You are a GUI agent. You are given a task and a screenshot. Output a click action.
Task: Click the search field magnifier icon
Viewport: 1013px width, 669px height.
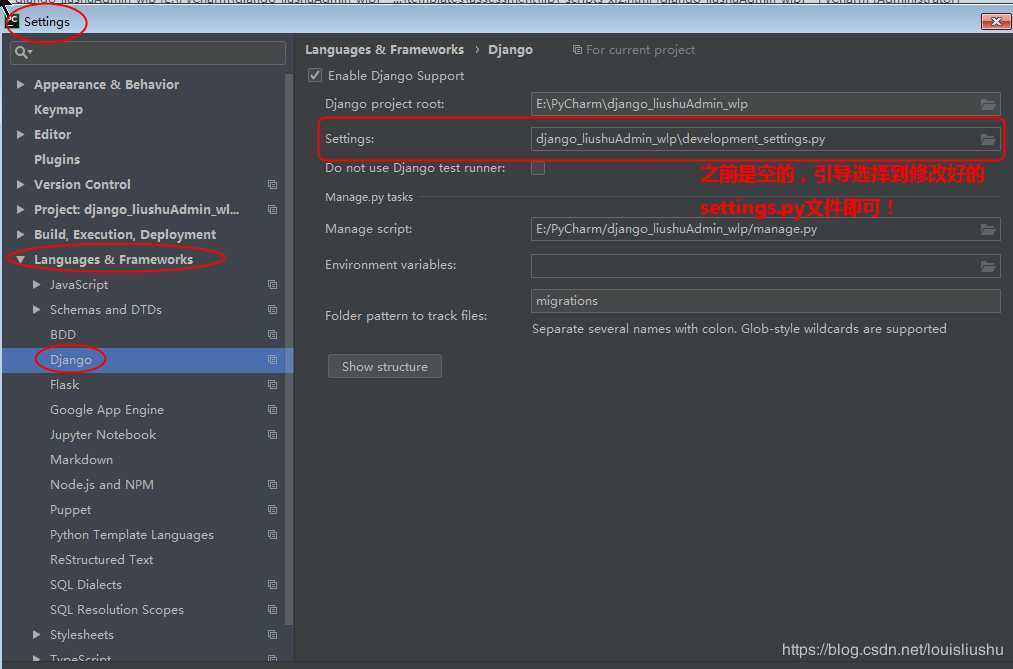[22, 52]
